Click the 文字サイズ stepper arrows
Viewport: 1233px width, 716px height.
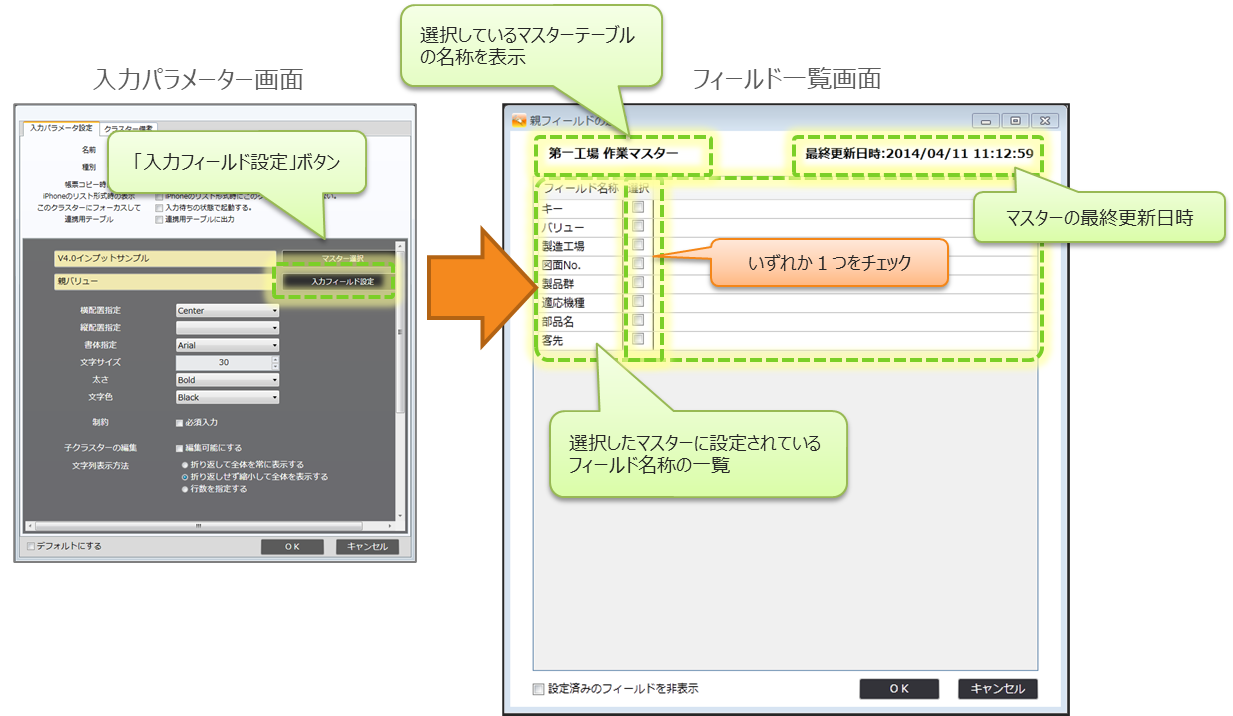coord(275,362)
